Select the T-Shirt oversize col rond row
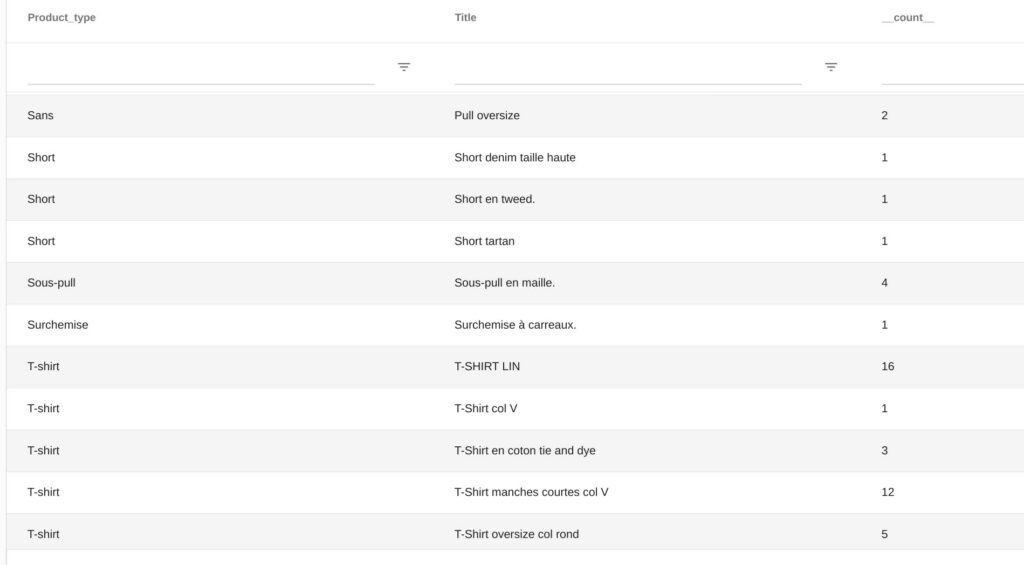Viewport: 1024px width, 565px height. click(515, 532)
